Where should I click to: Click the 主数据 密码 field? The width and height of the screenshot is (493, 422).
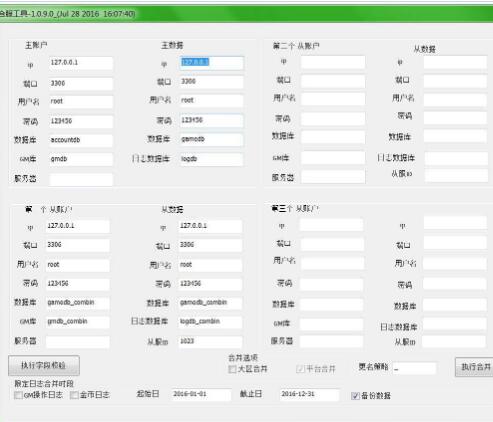[211, 120]
